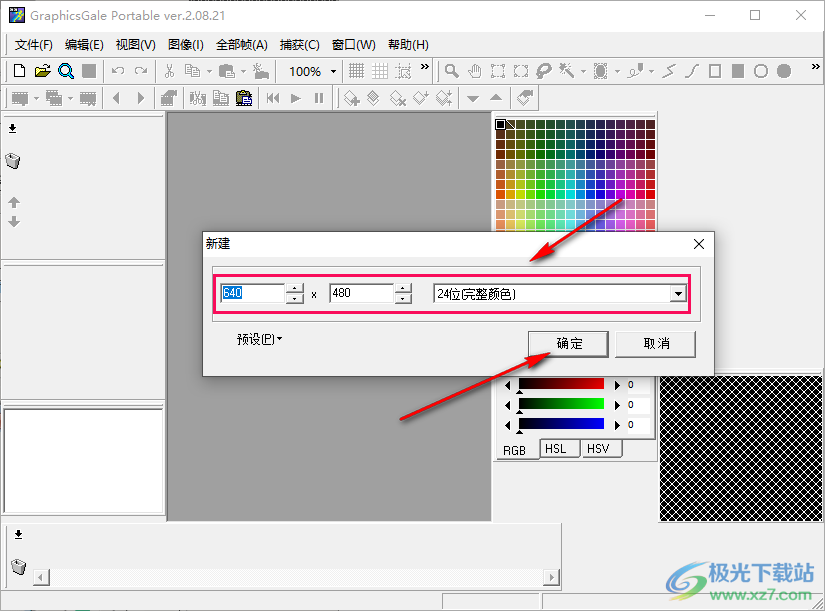Screen dimensions: 825x611
Task: Go to next frame arrow
Action: tap(140, 98)
